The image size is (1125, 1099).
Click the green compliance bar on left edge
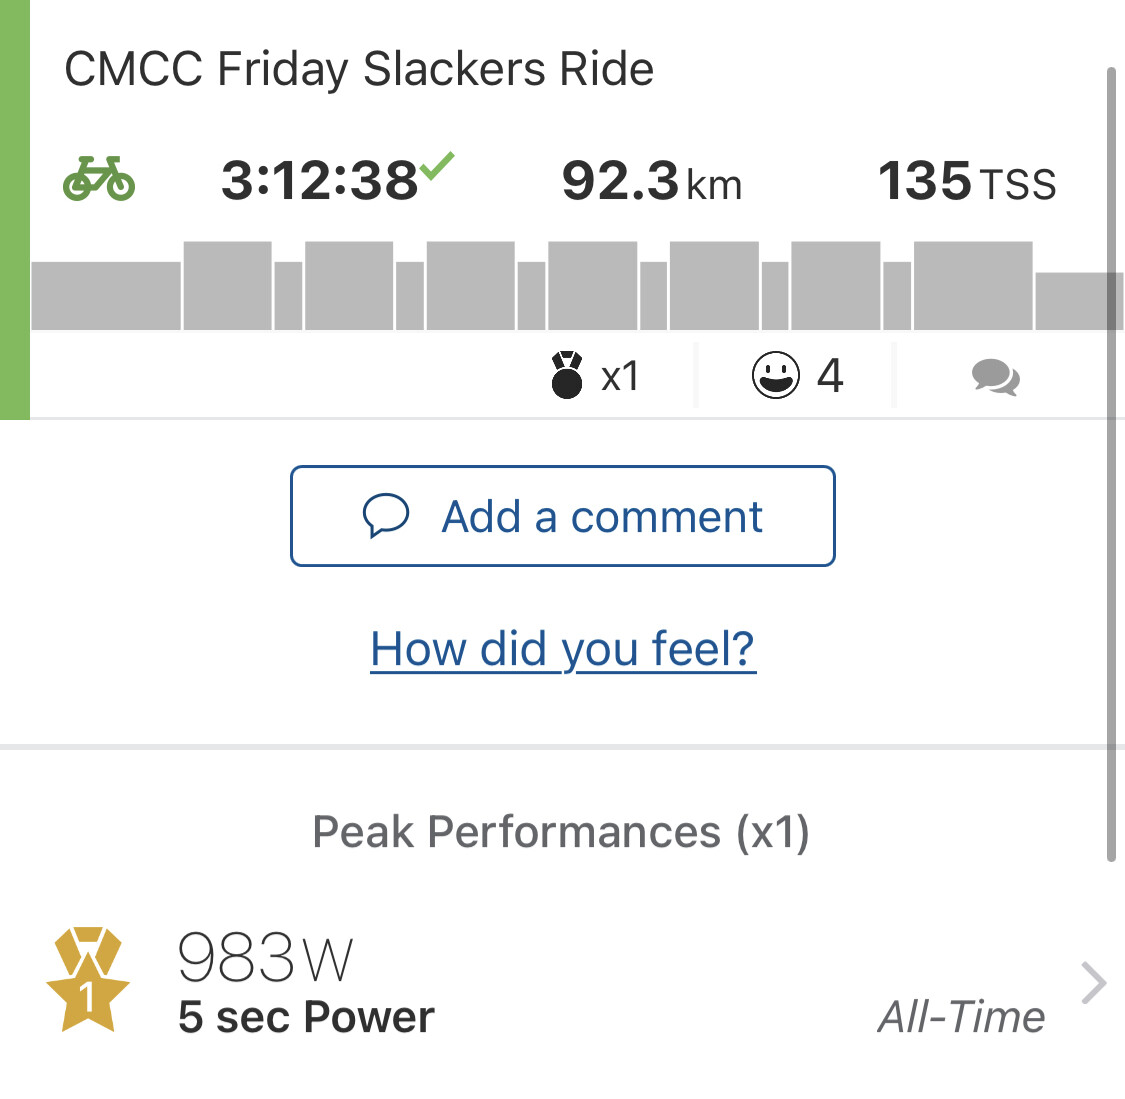click(x=14, y=210)
